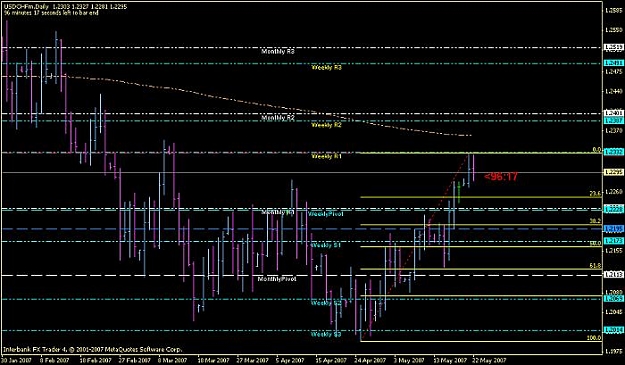Click the 1.2045 price axis value
625x365 pixels.
pos(613,312)
